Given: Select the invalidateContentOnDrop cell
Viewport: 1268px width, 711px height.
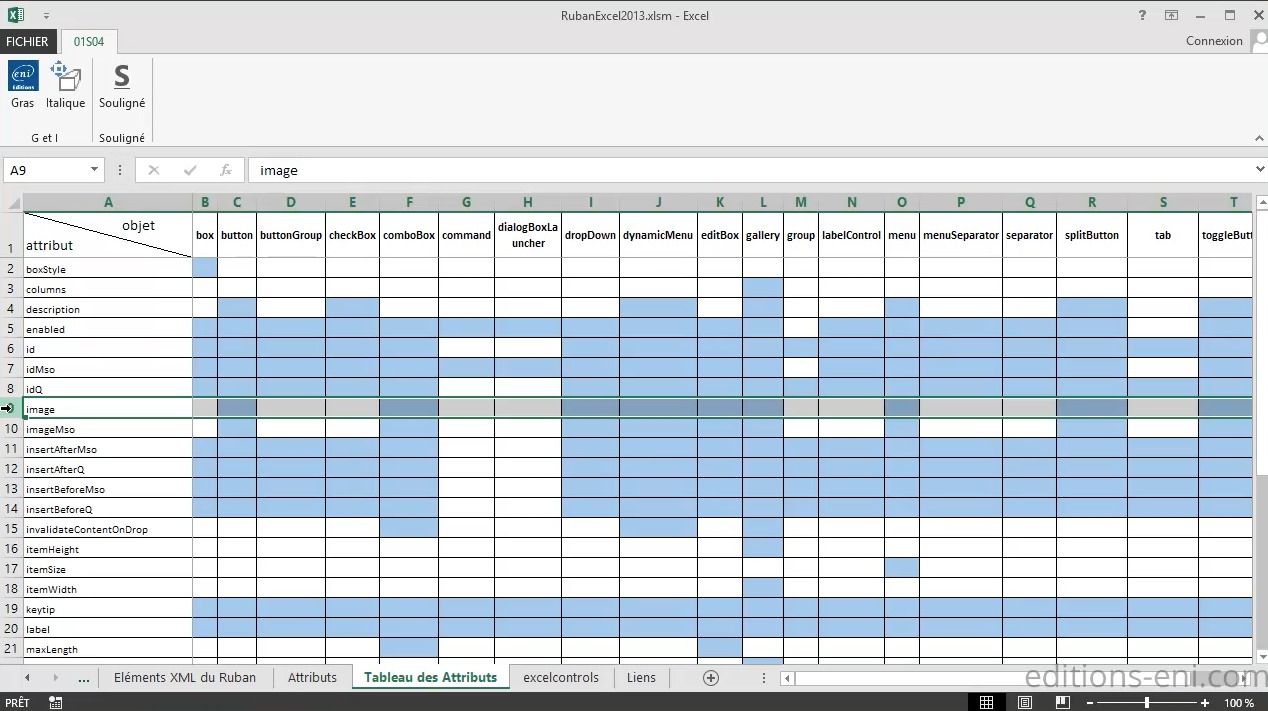Looking at the screenshot, I should pyautogui.click(x=108, y=529).
